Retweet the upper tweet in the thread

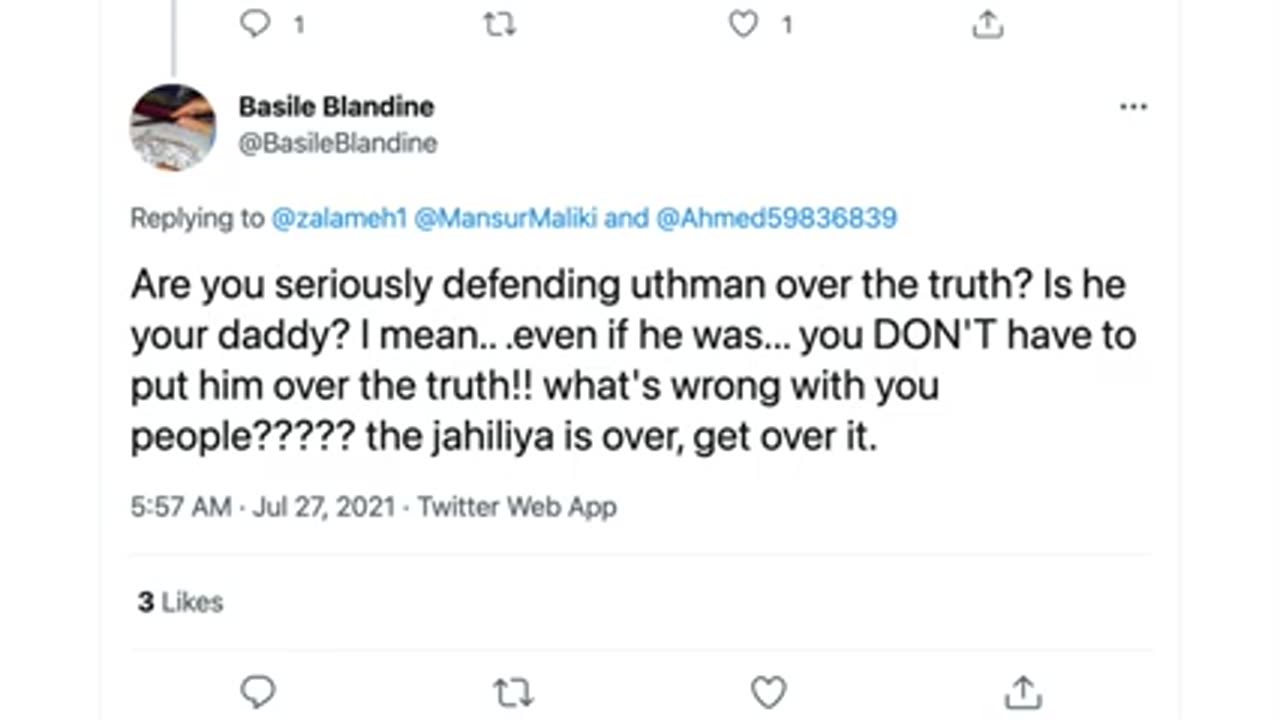(x=499, y=24)
